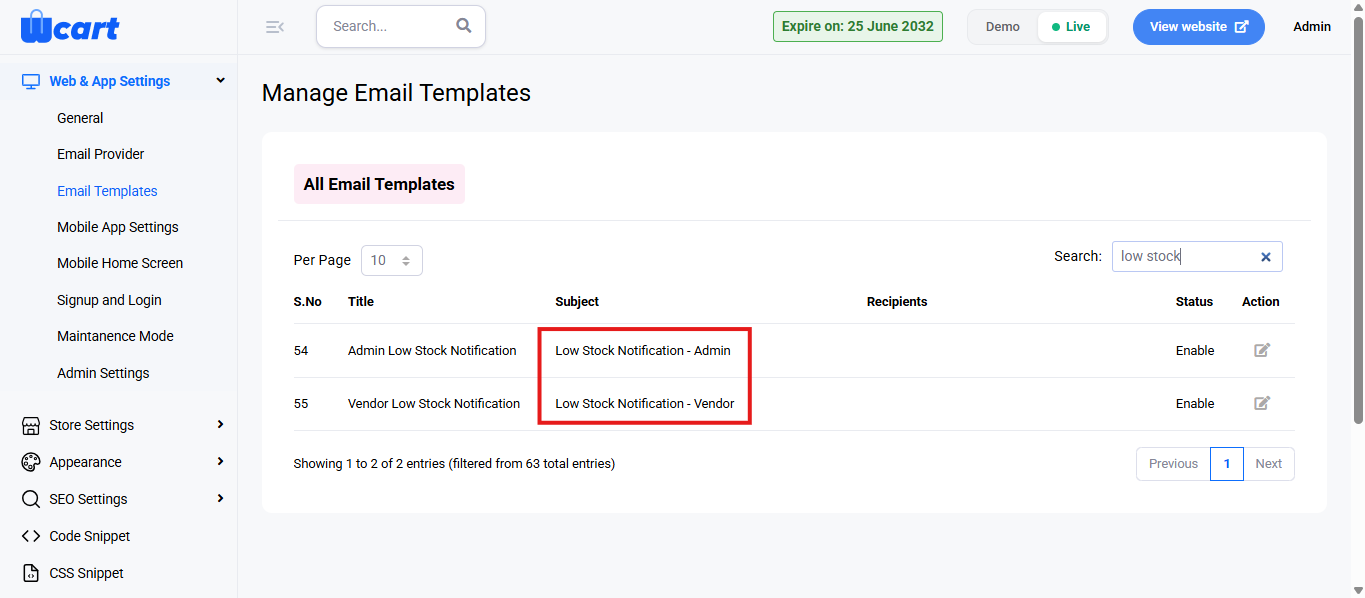
Task: Open Maintanence Mode page
Action: point(115,336)
